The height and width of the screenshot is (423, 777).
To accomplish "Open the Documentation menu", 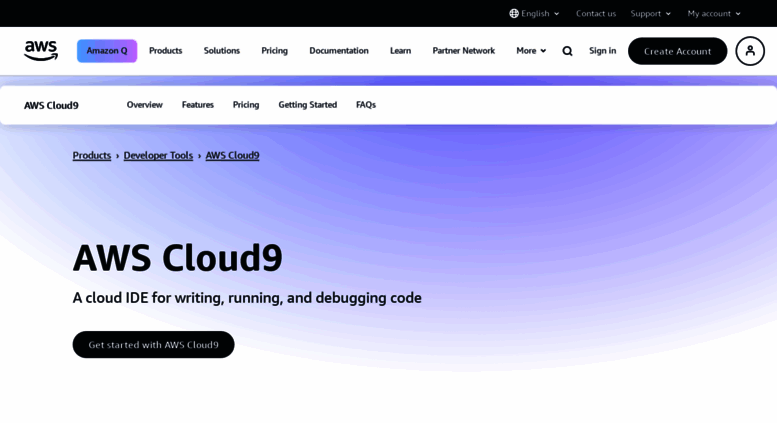I will [x=339, y=51].
